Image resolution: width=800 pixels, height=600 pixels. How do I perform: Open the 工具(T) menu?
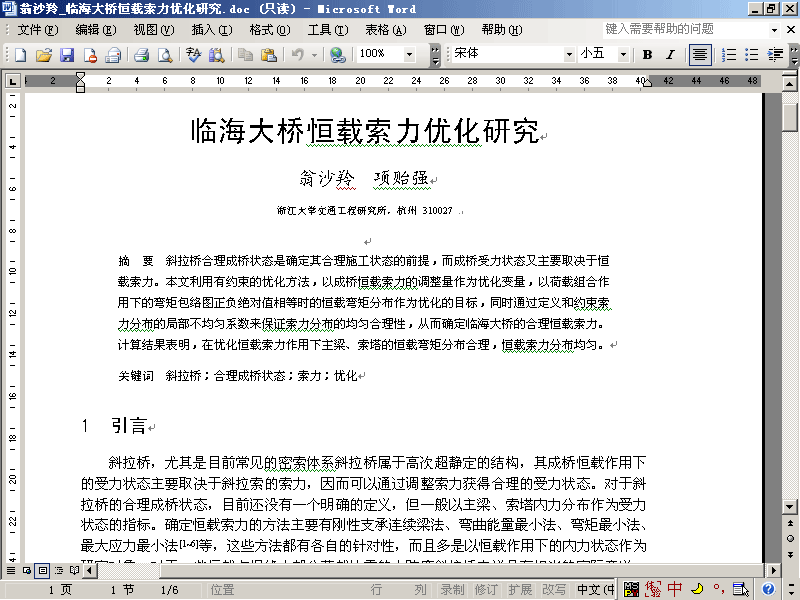pos(328,30)
